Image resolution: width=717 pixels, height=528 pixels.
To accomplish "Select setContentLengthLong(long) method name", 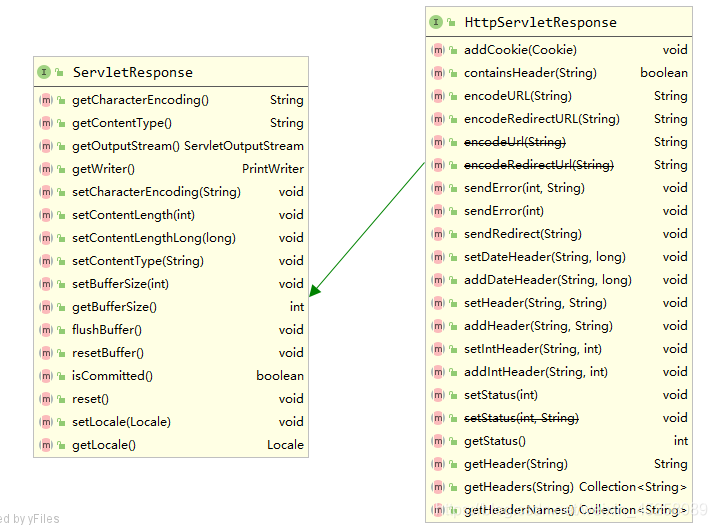I will click(x=154, y=238).
